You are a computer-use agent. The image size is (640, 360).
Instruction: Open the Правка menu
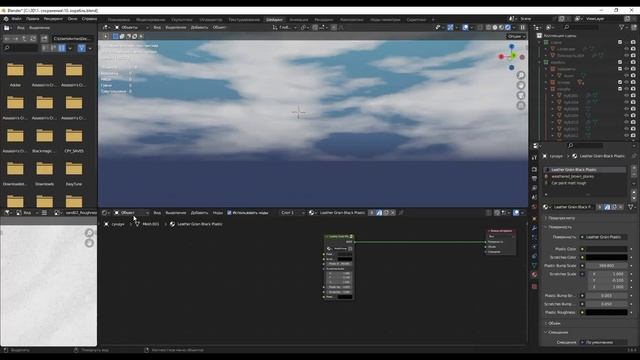coord(32,19)
